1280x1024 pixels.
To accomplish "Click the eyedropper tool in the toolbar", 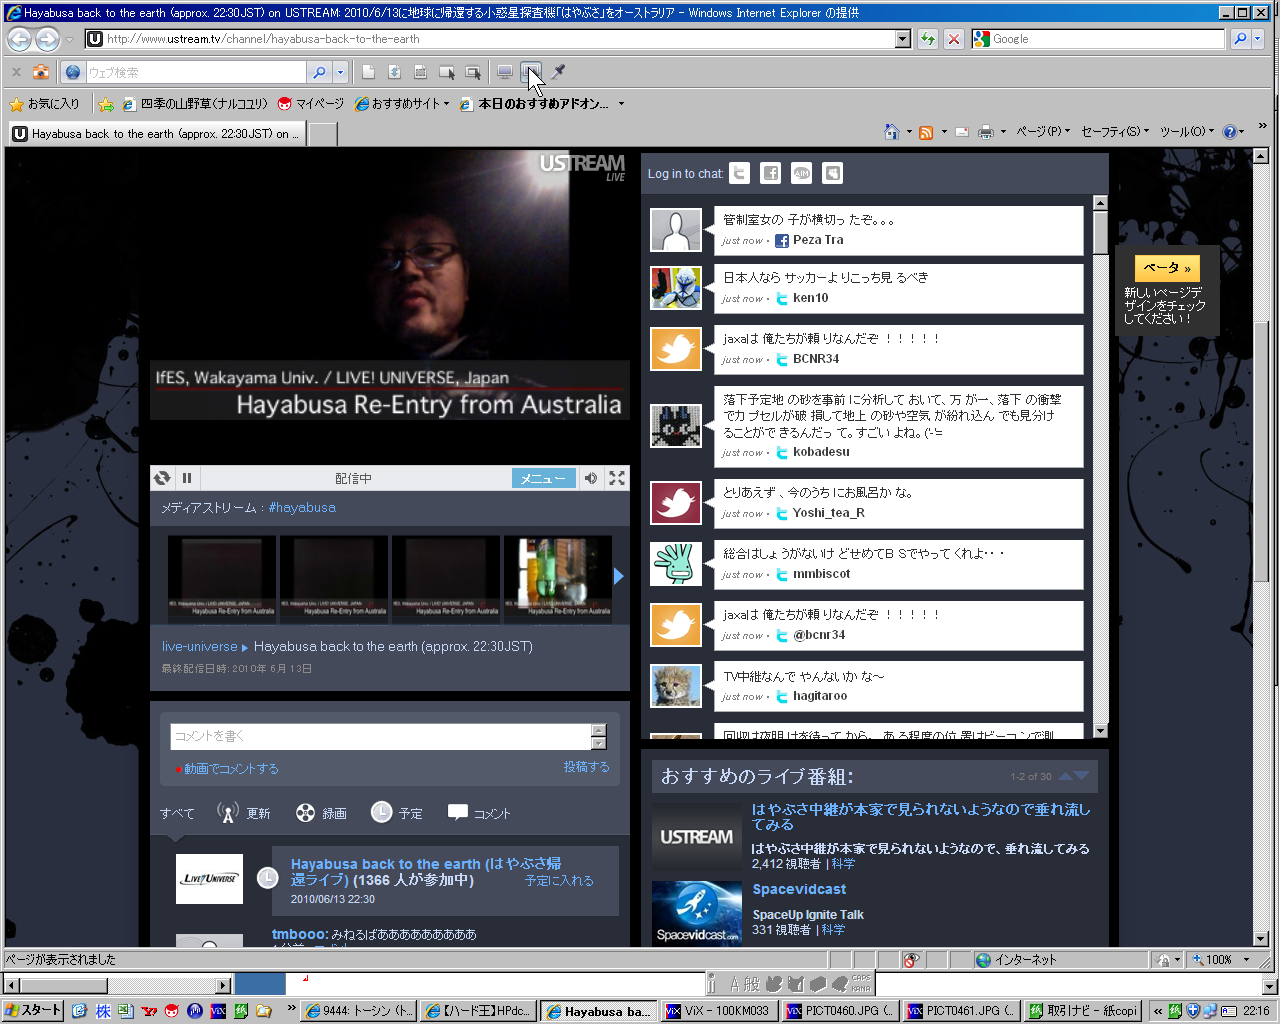I will pyautogui.click(x=559, y=72).
